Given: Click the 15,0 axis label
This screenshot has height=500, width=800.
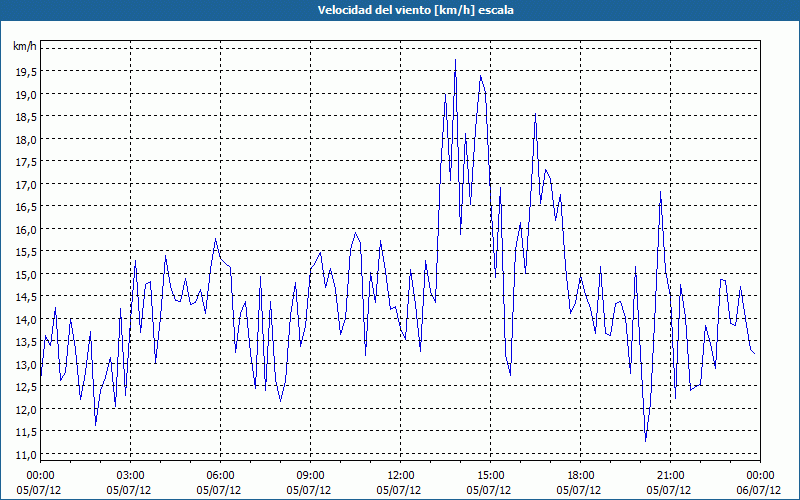Looking at the screenshot, I should [27, 274].
